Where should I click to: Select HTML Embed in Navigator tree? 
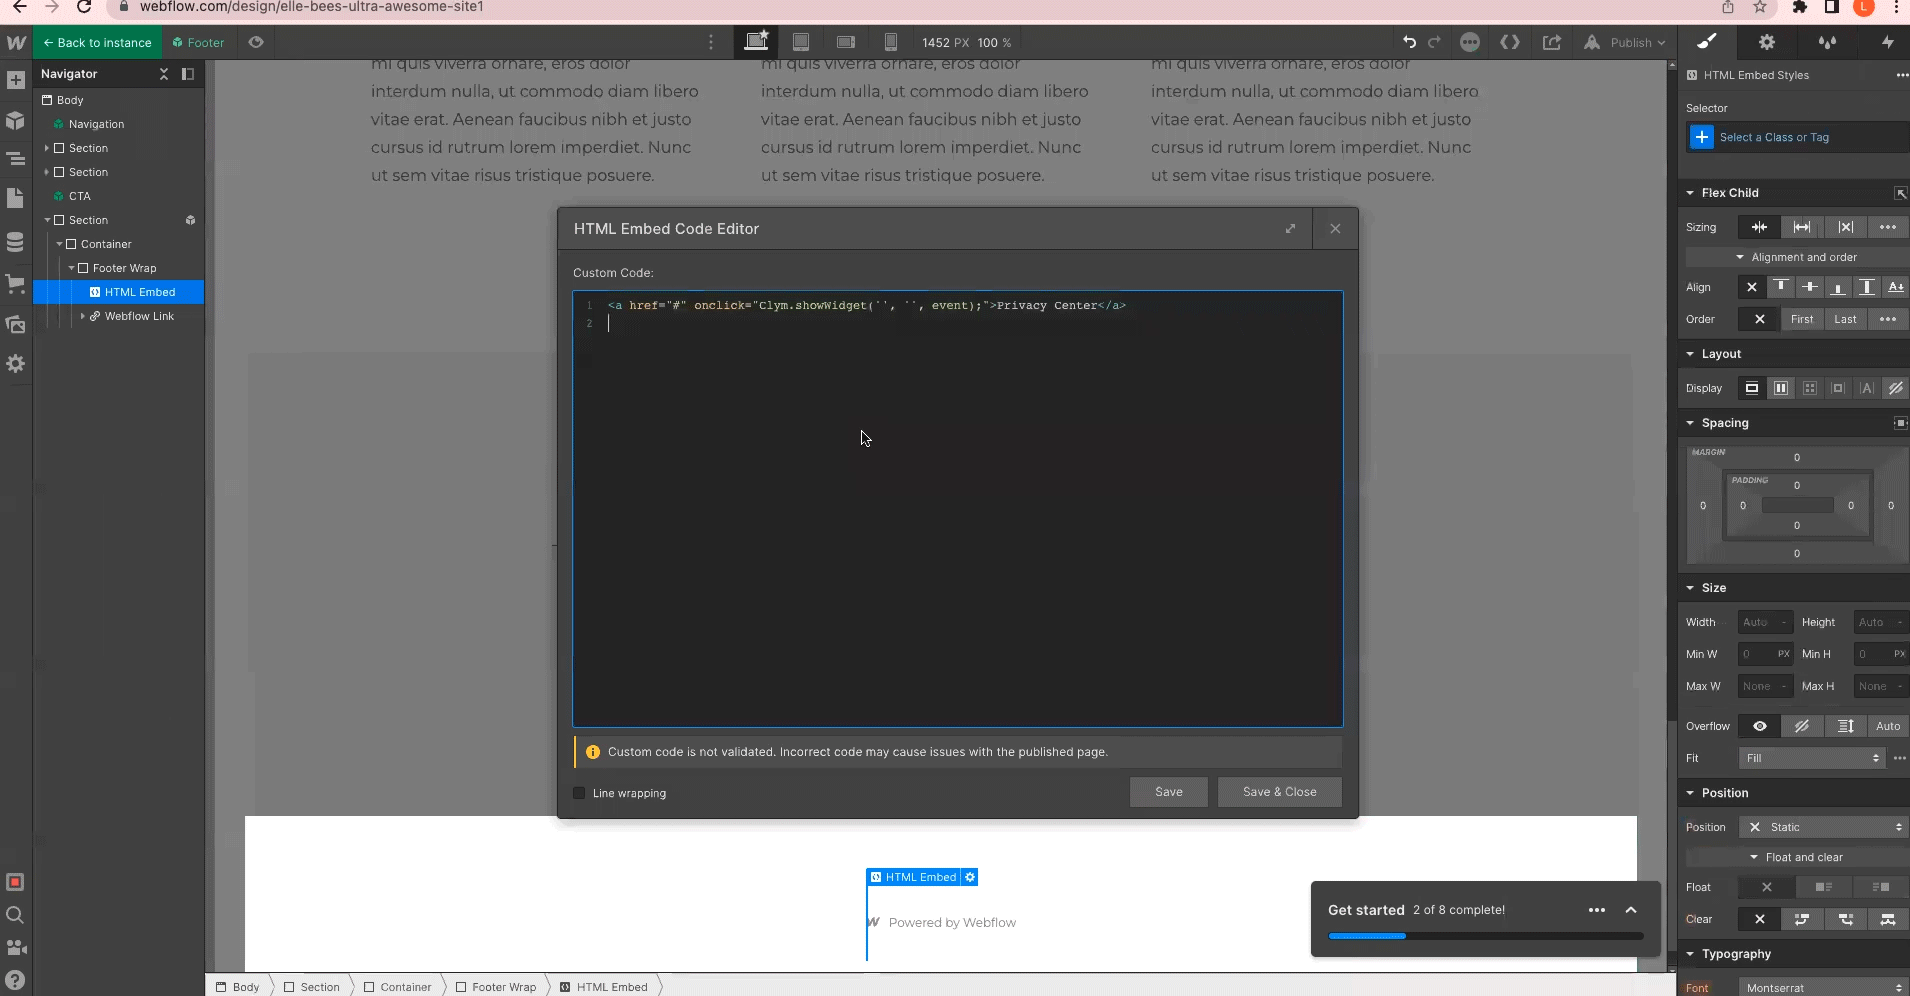[119, 292]
